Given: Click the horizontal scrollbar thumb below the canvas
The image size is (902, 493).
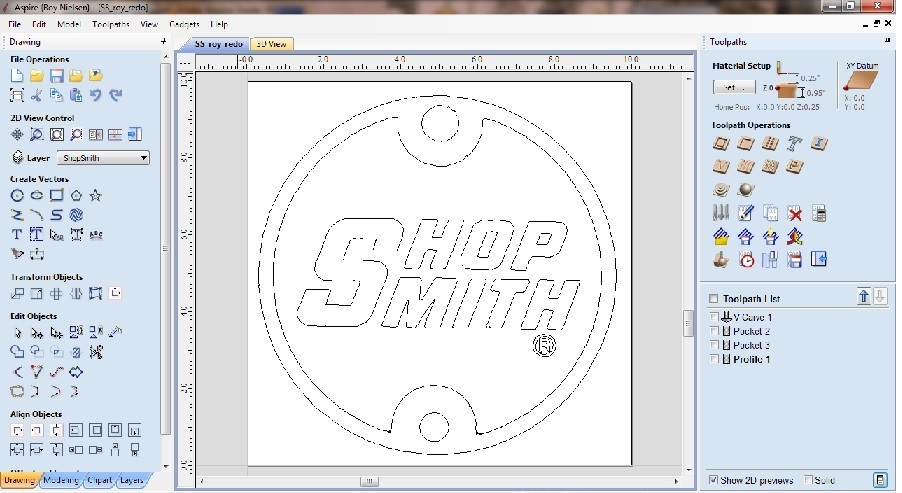Looking at the screenshot, I should click(369, 481).
